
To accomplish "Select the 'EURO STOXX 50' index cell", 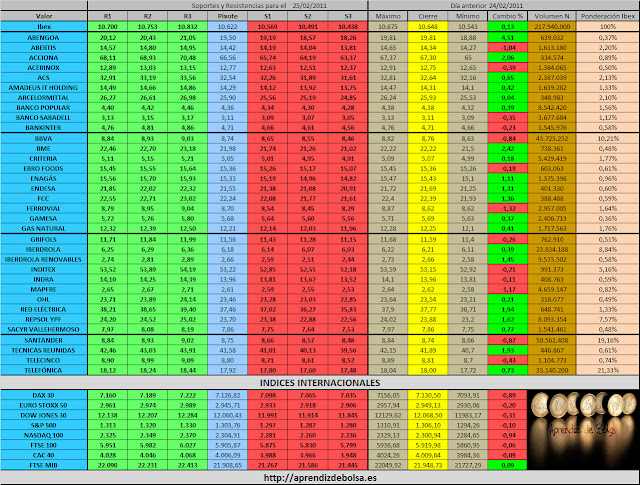I will pyautogui.click(x=44, y=405).
